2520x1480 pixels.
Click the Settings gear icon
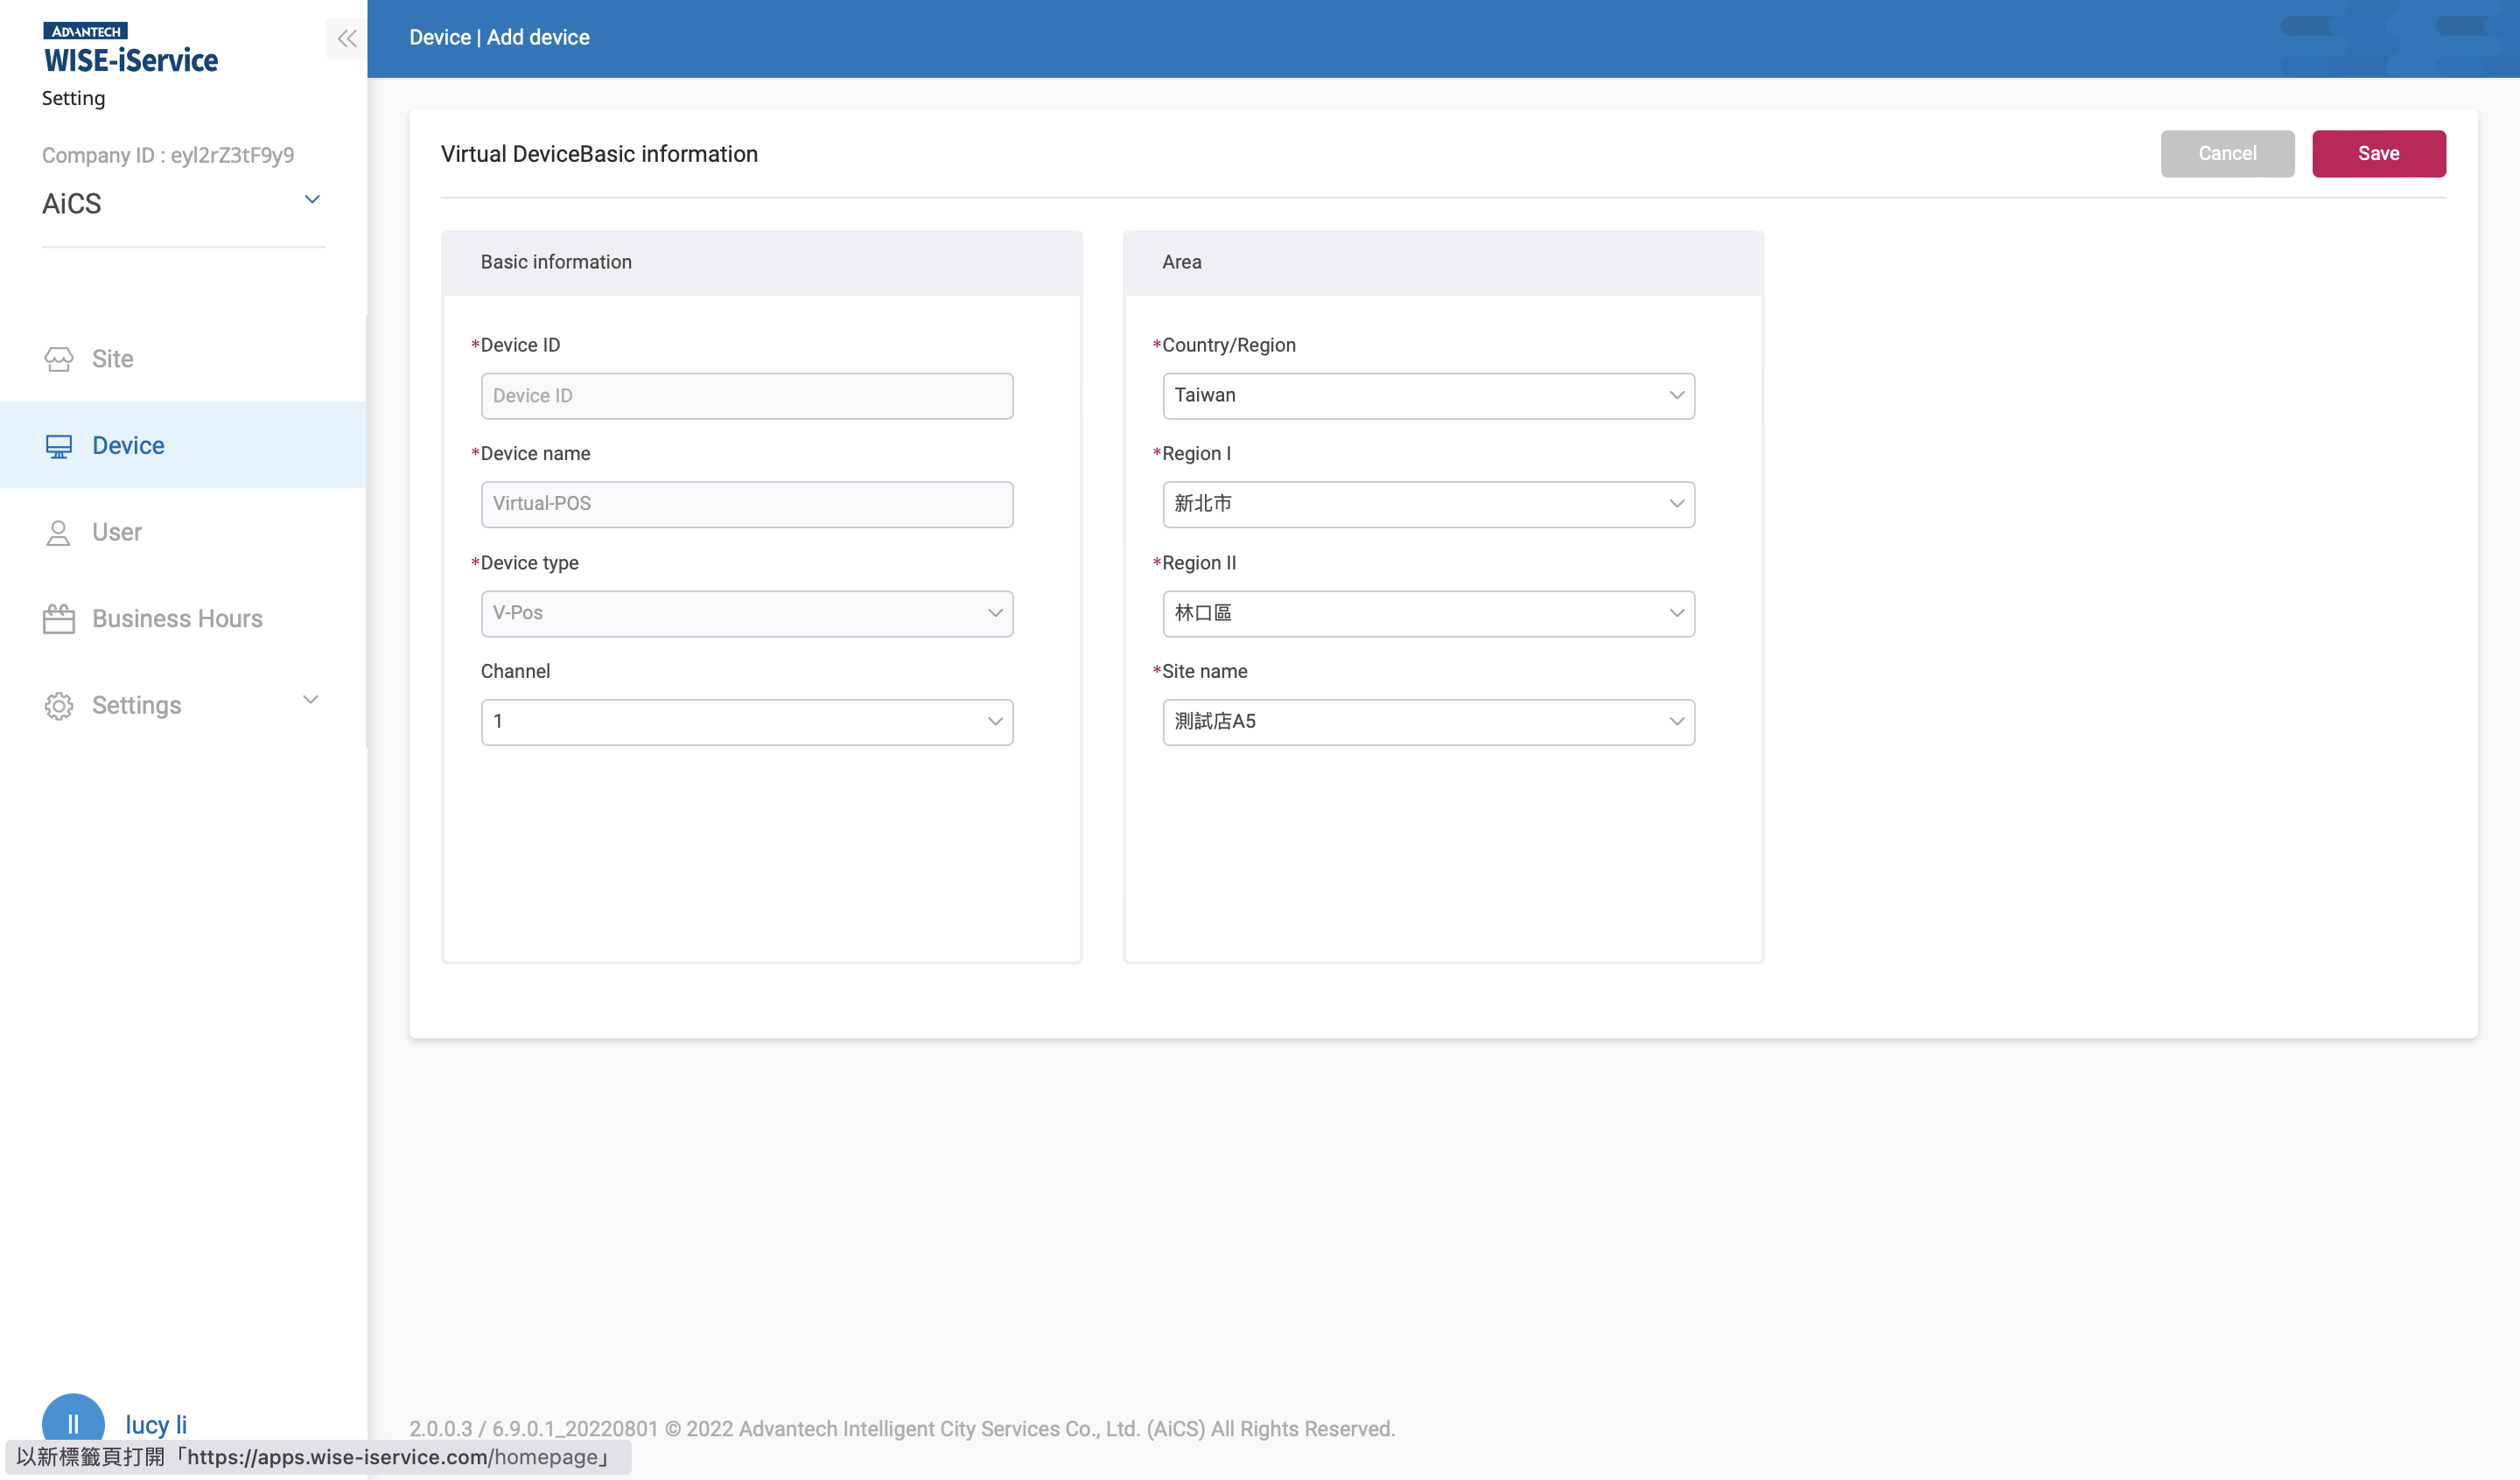(x=58, y=705)
